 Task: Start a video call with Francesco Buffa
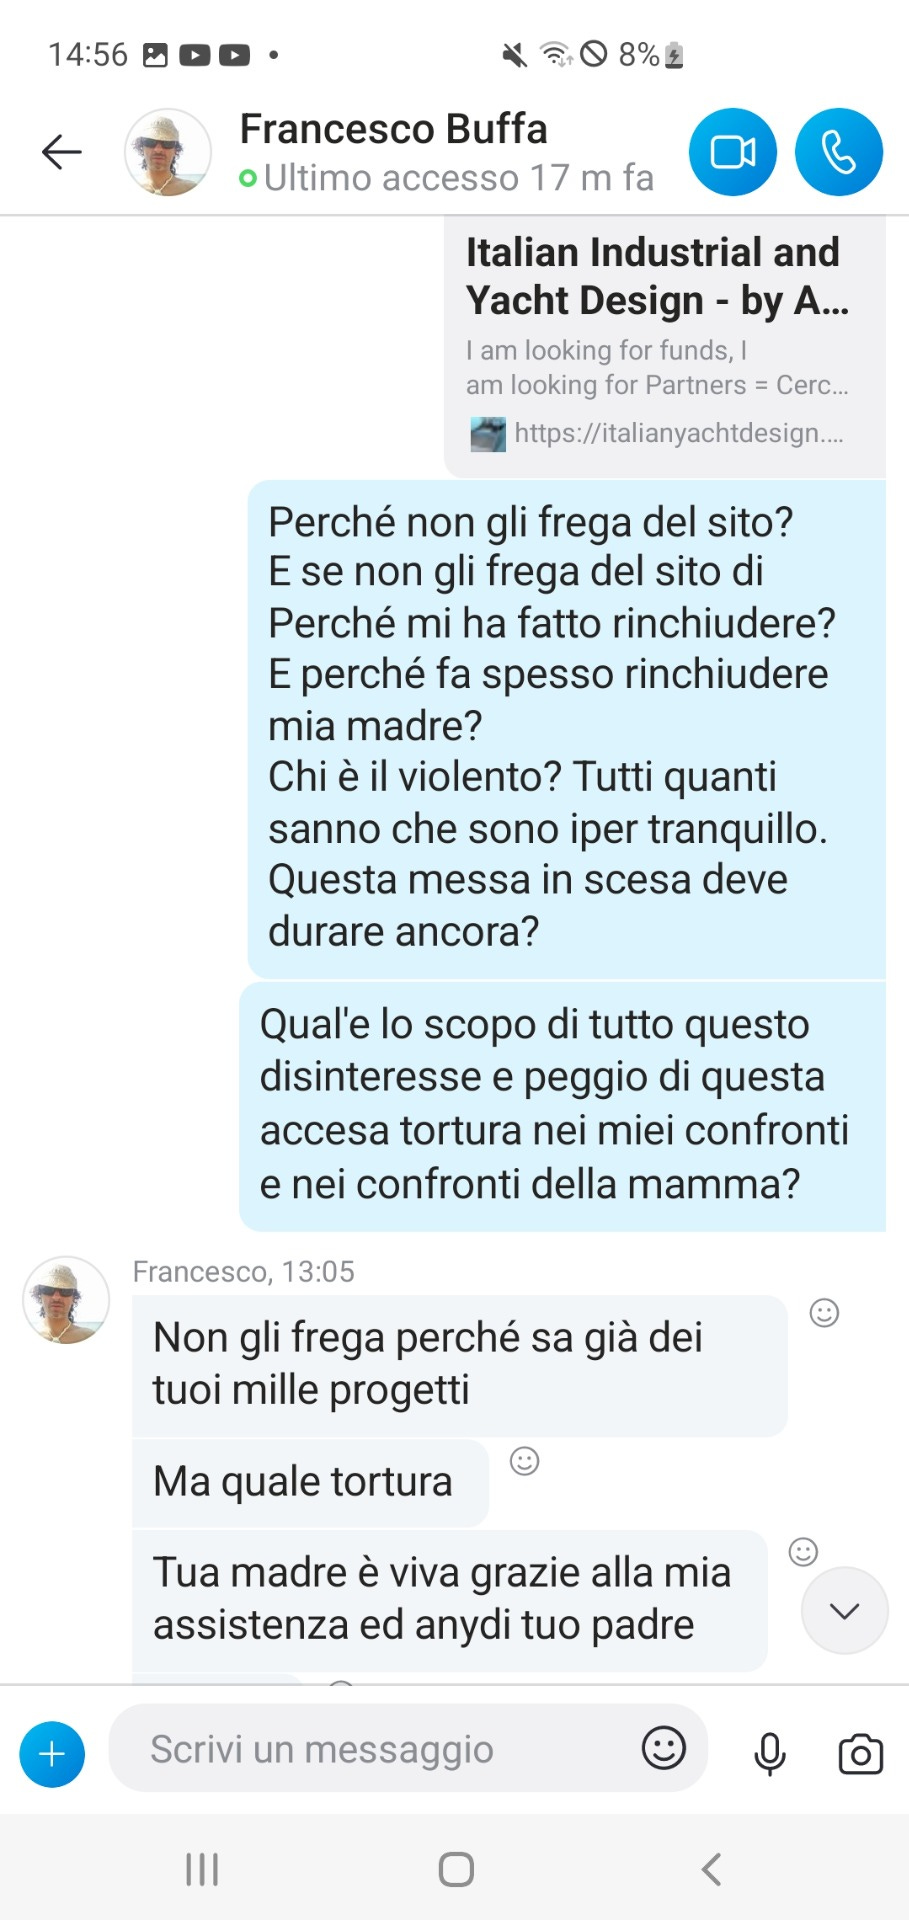coord(732,152)
